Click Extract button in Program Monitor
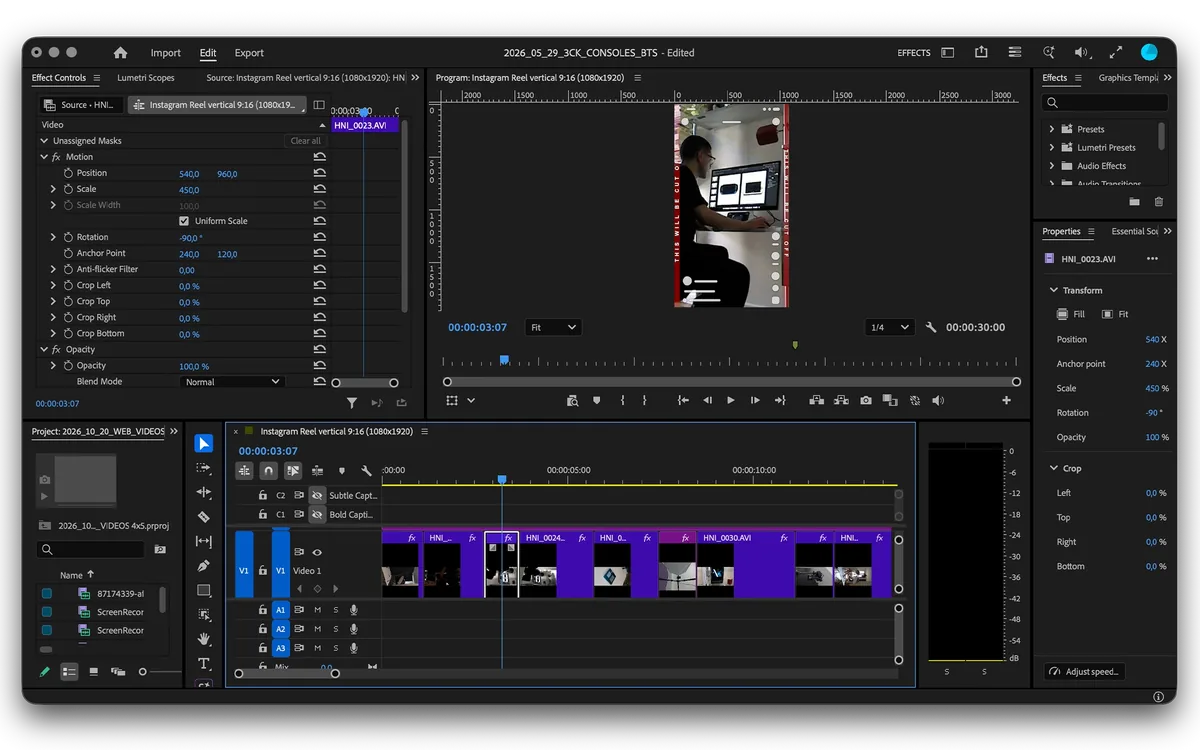Viewport: 1200px width, 750px height. tap(841, 400)
